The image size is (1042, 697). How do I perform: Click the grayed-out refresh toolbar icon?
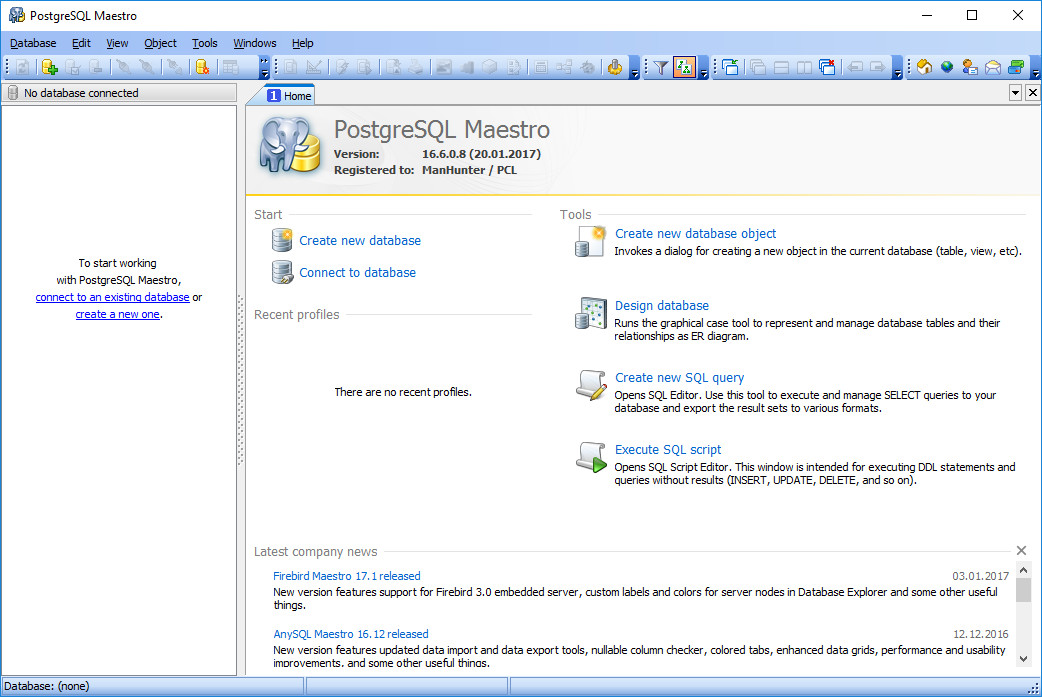23,67
